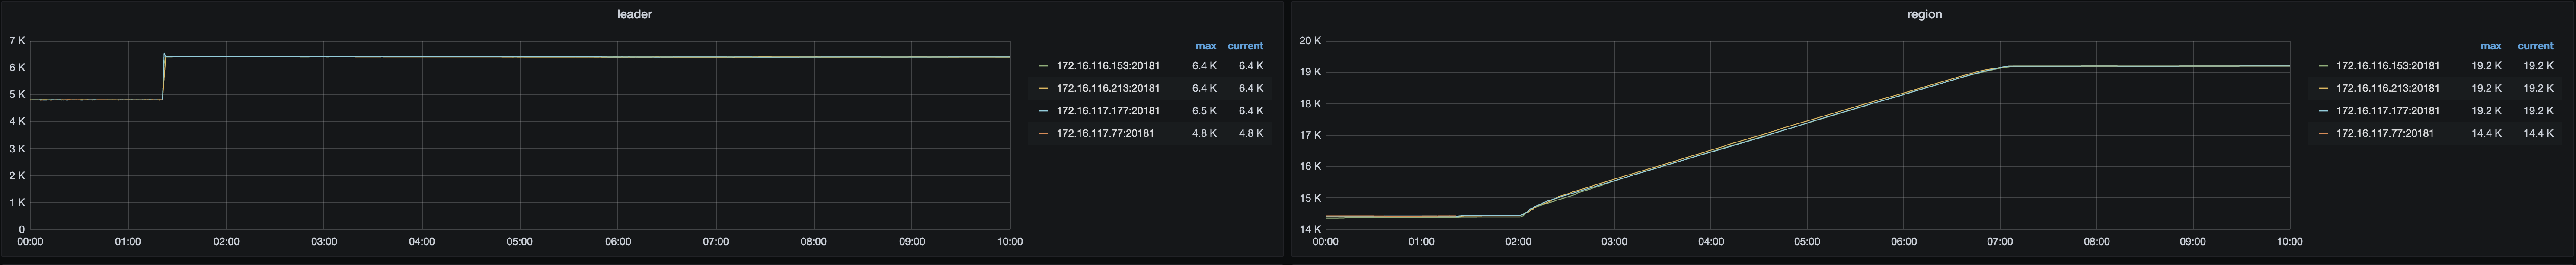The width and height of the screenshot is (2576, 265).
Task: Open the leader panel title menu
Action: coord(634,14)
